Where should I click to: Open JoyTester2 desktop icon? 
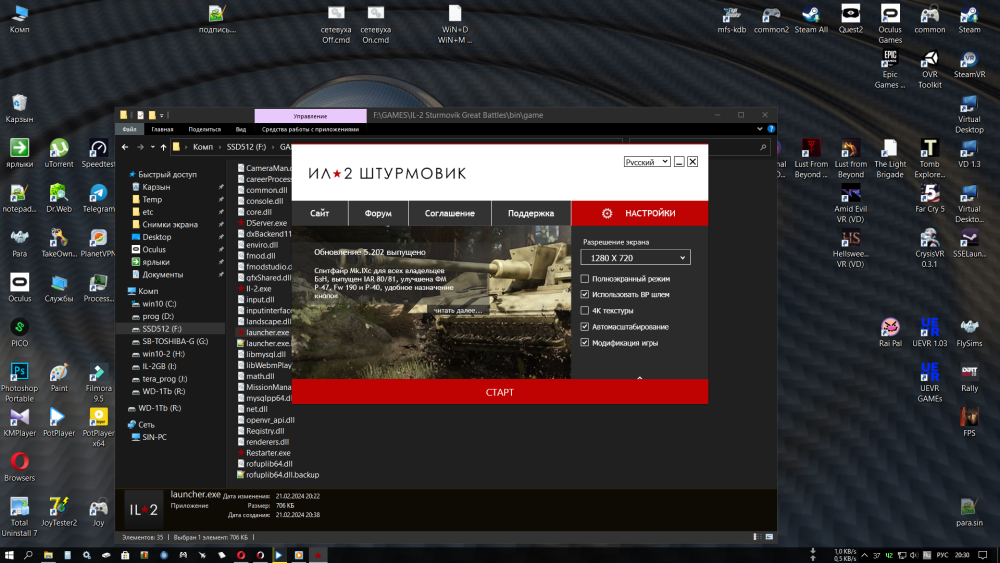tap(59, 512)
